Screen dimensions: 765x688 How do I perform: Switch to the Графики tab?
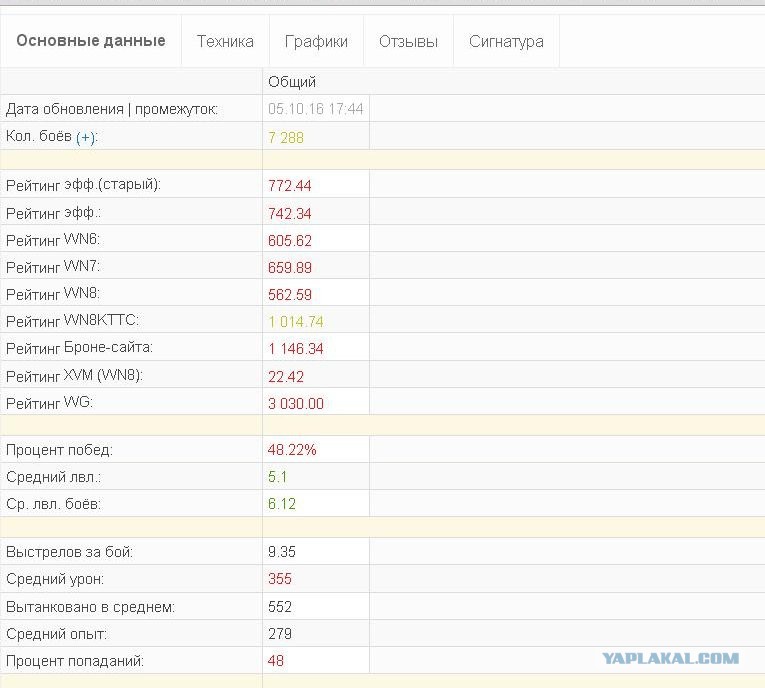(316, 41)
